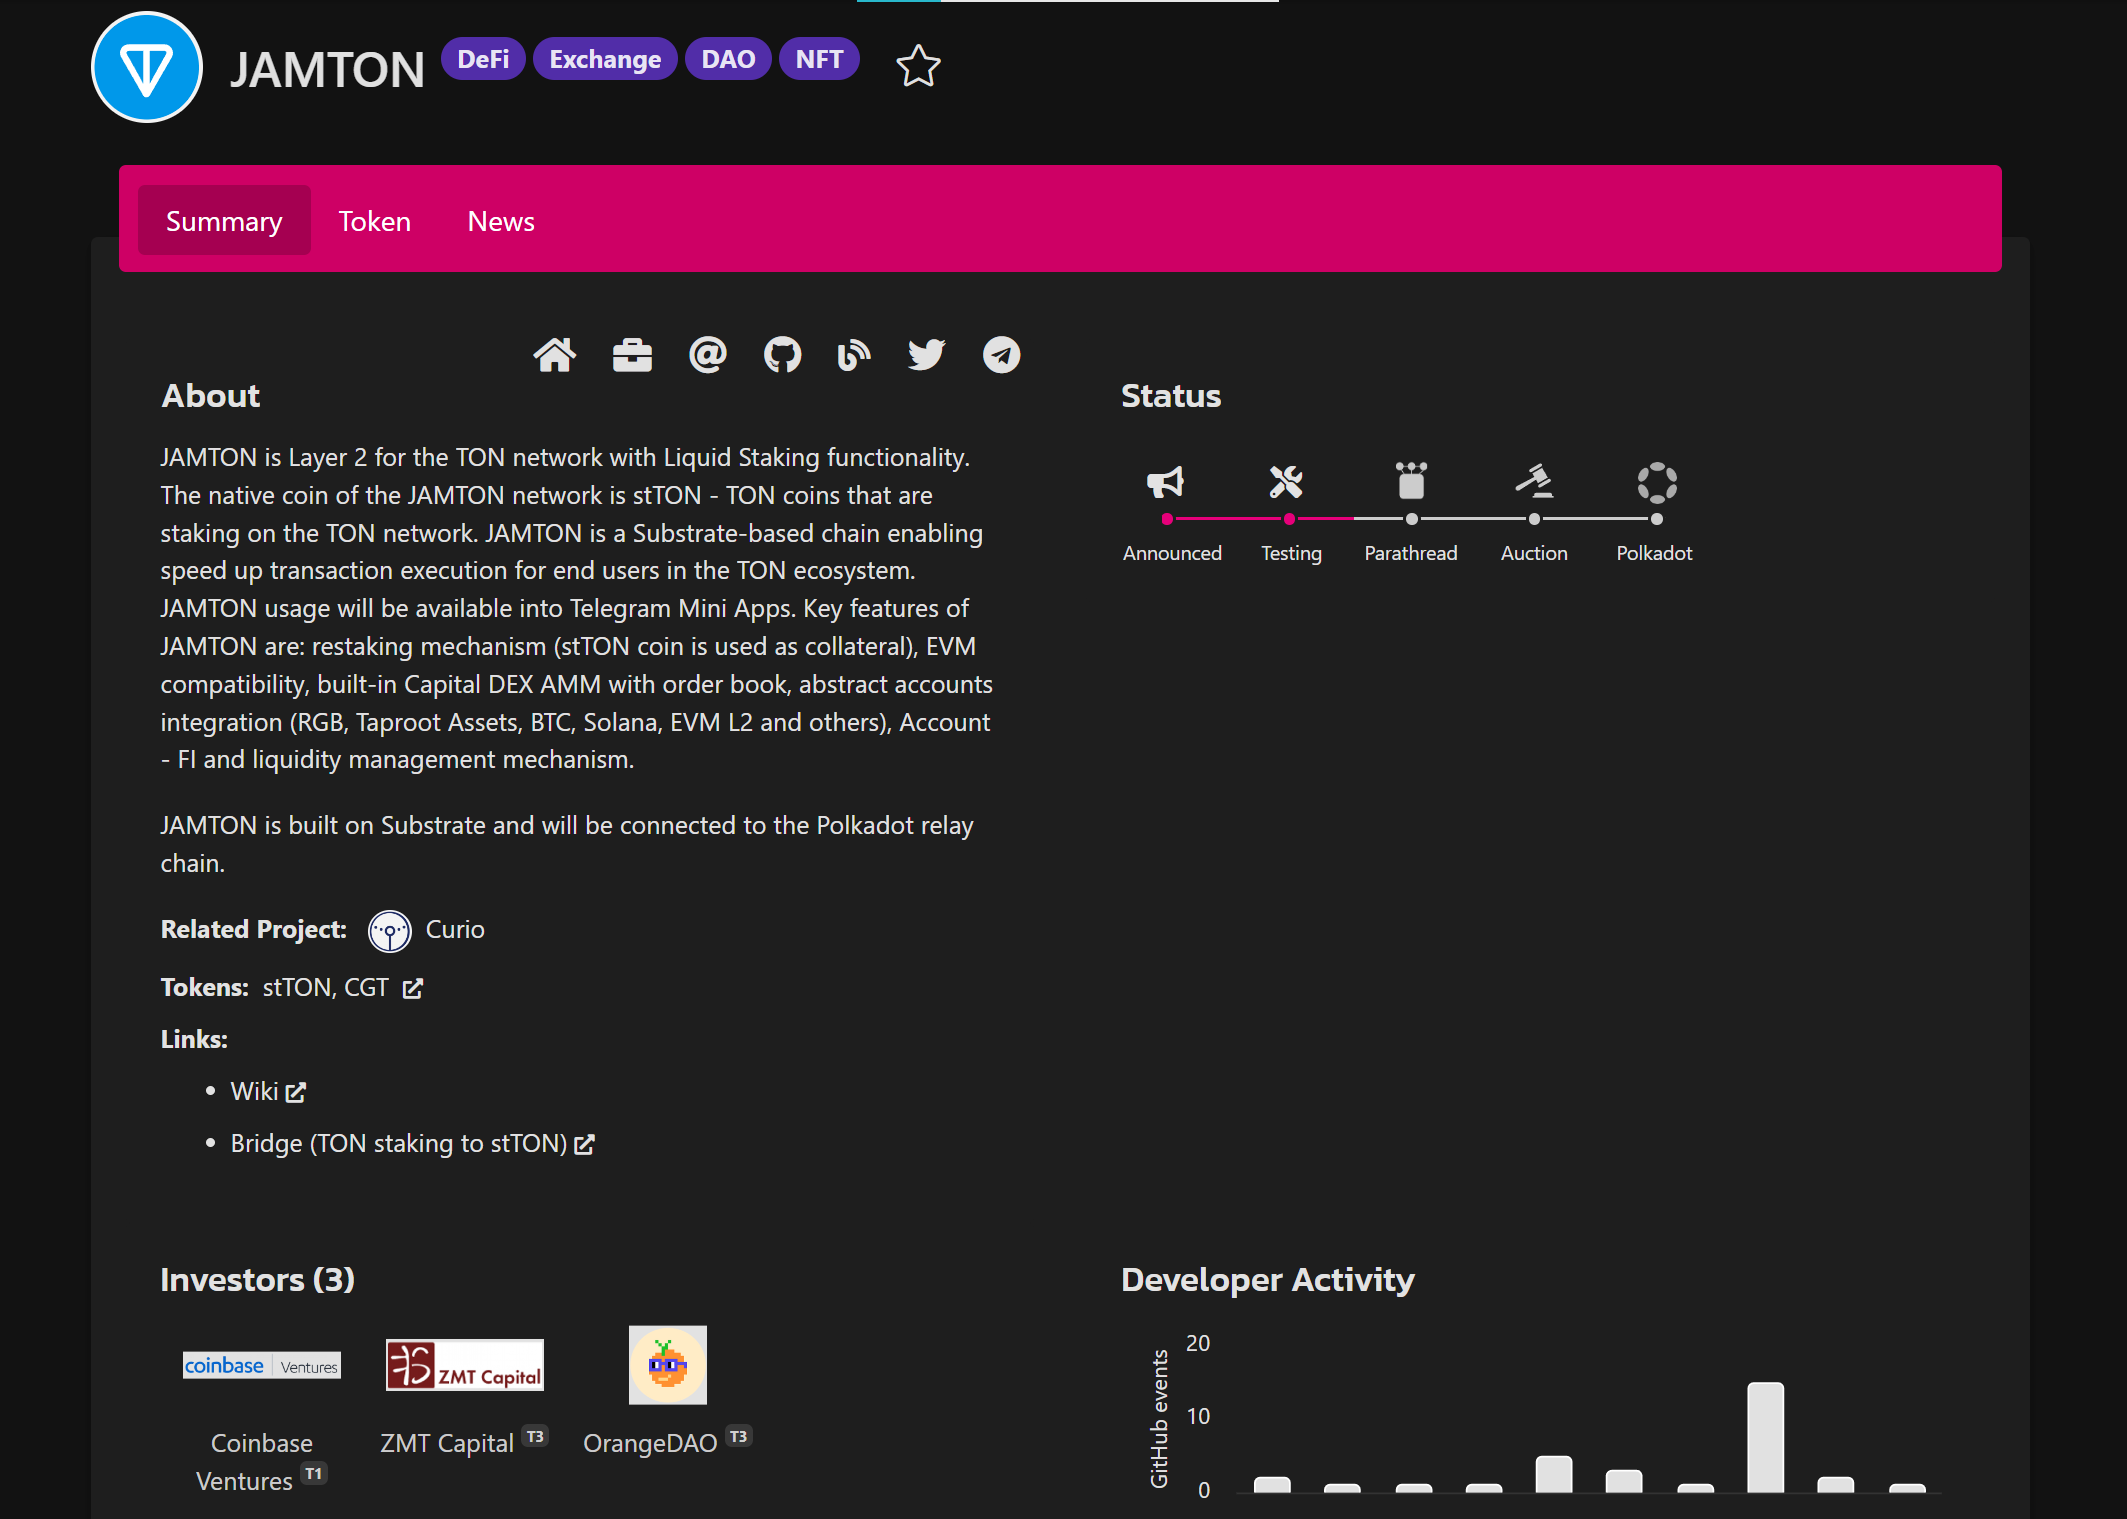Screen dimensions: 2127x1519
Task: Click the Auction status label
Action: 1534,553
